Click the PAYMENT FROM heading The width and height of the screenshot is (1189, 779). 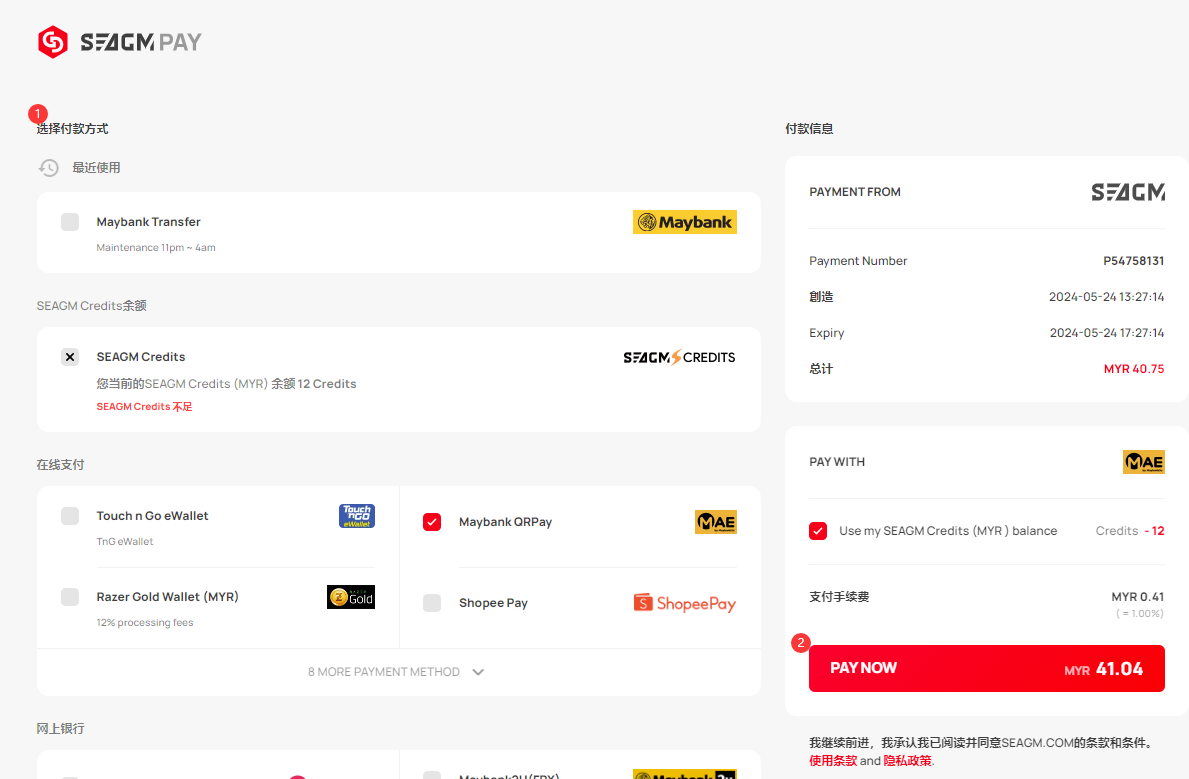tap(855, 192)
